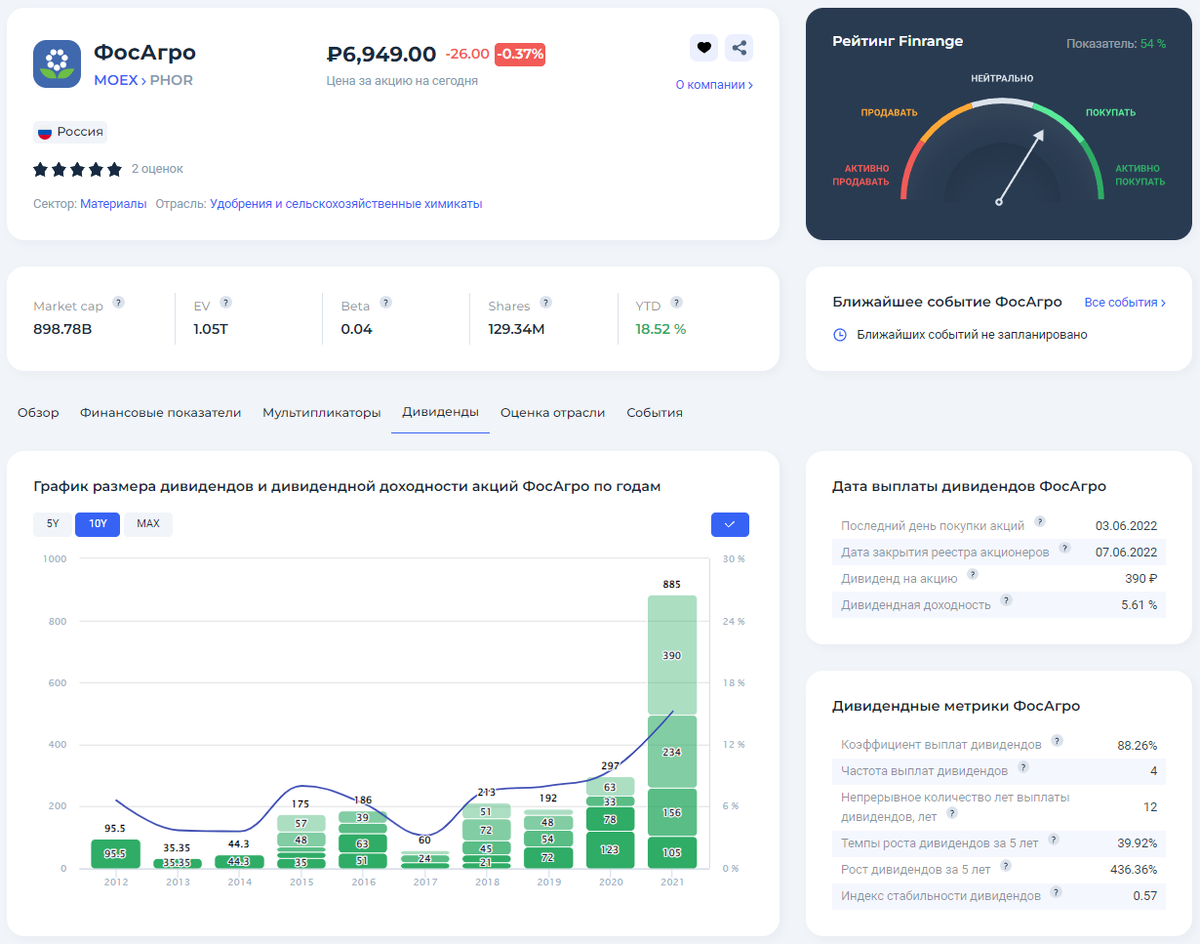The image size is (1200, 944).
Task: Click the question icon beside YTD
Action: click(677, 302)
